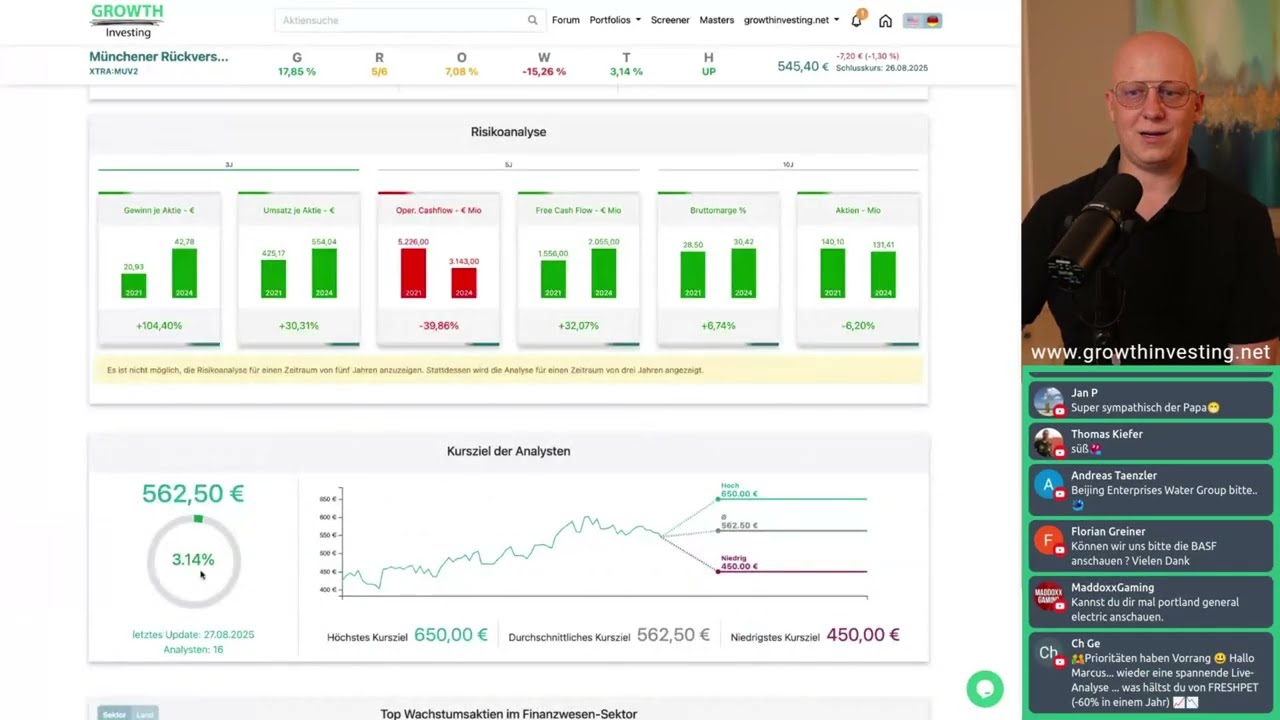The width and height of the screenshot is (1280, 720).
Task: Open the Screener page
Action: (x=670, y=20)
